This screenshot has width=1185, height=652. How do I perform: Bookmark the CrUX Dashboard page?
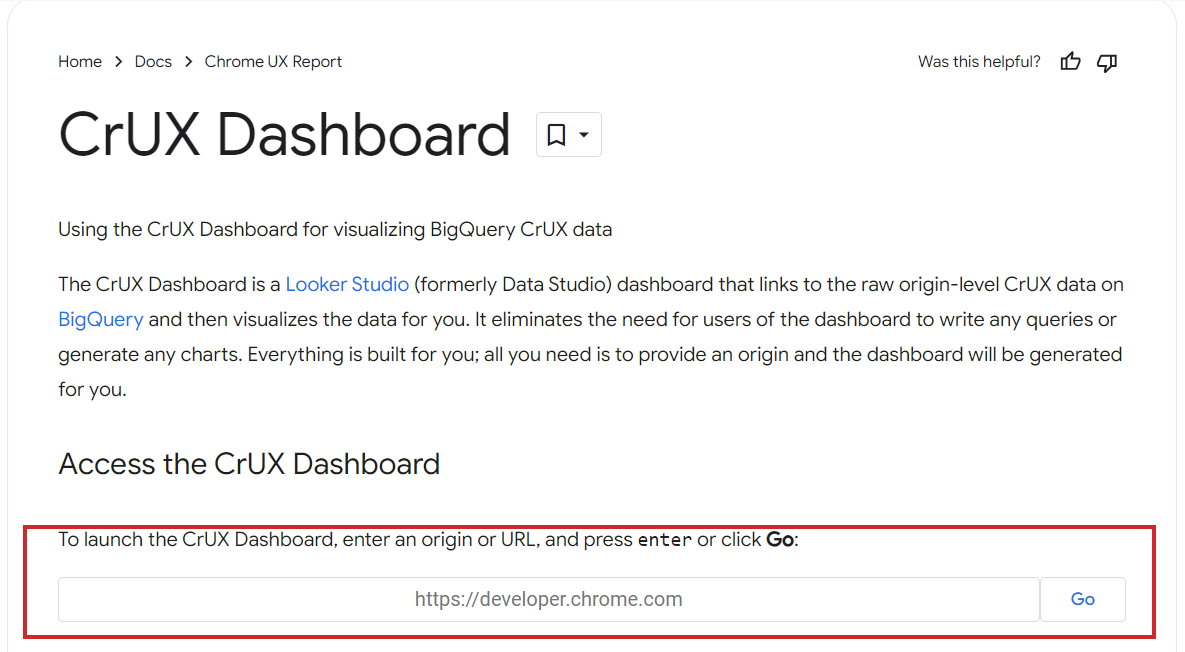[556, 134]
